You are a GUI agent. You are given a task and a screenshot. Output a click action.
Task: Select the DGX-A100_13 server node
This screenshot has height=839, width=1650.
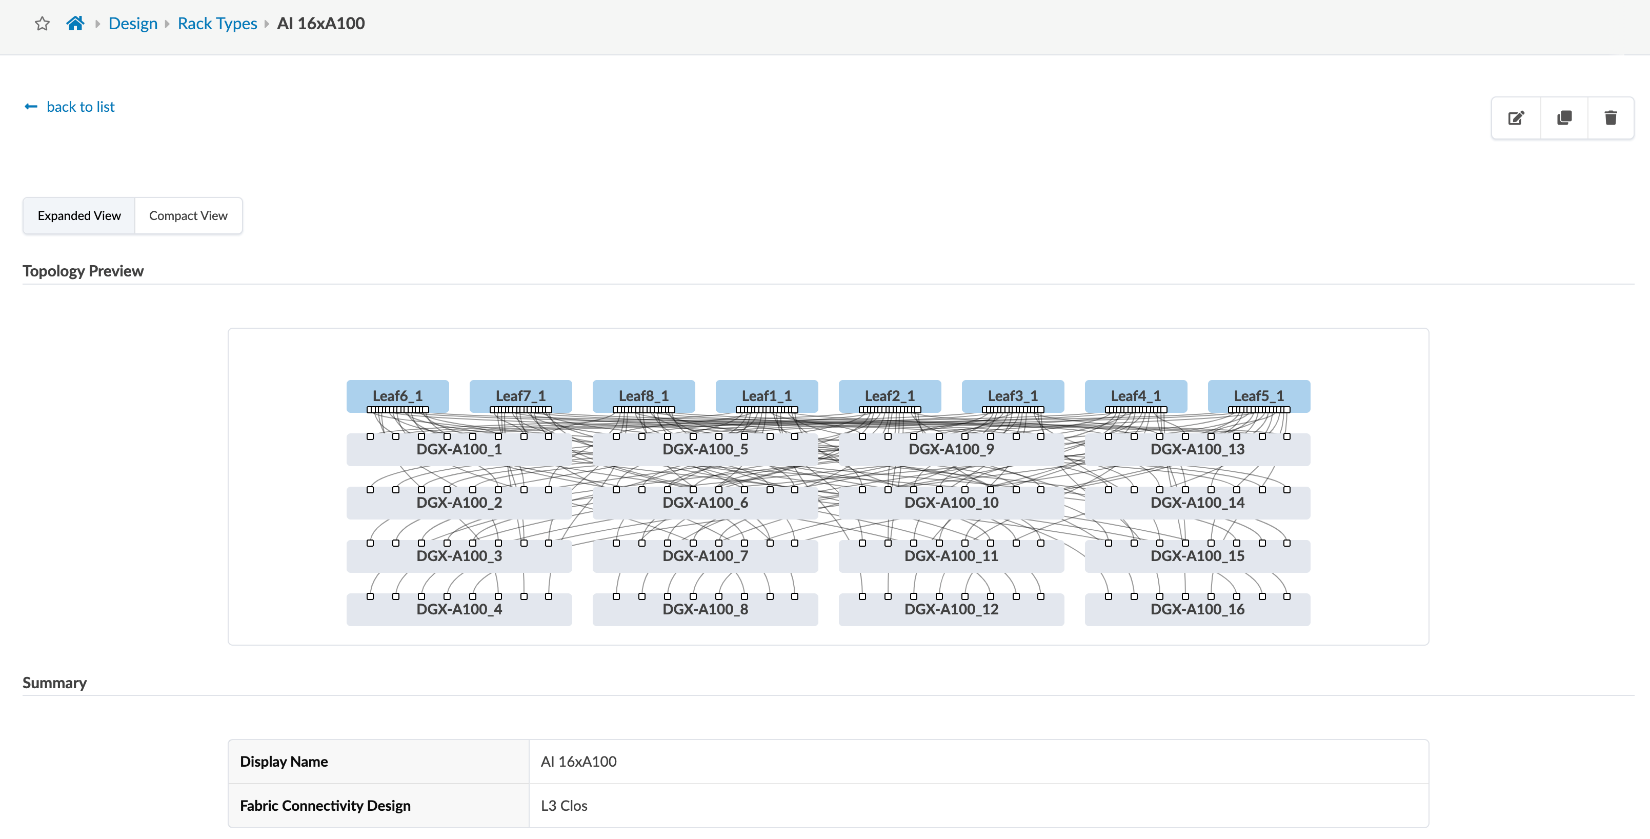click(x=1197, y=450)
